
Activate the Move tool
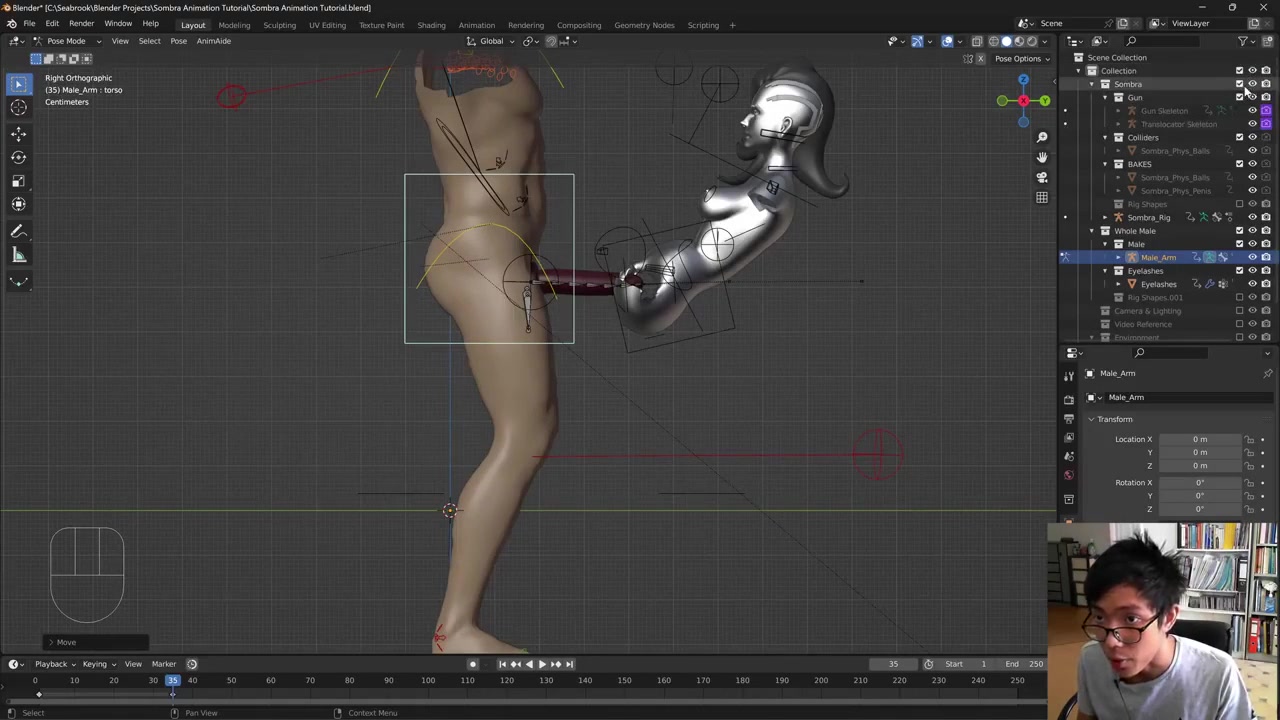18,133
